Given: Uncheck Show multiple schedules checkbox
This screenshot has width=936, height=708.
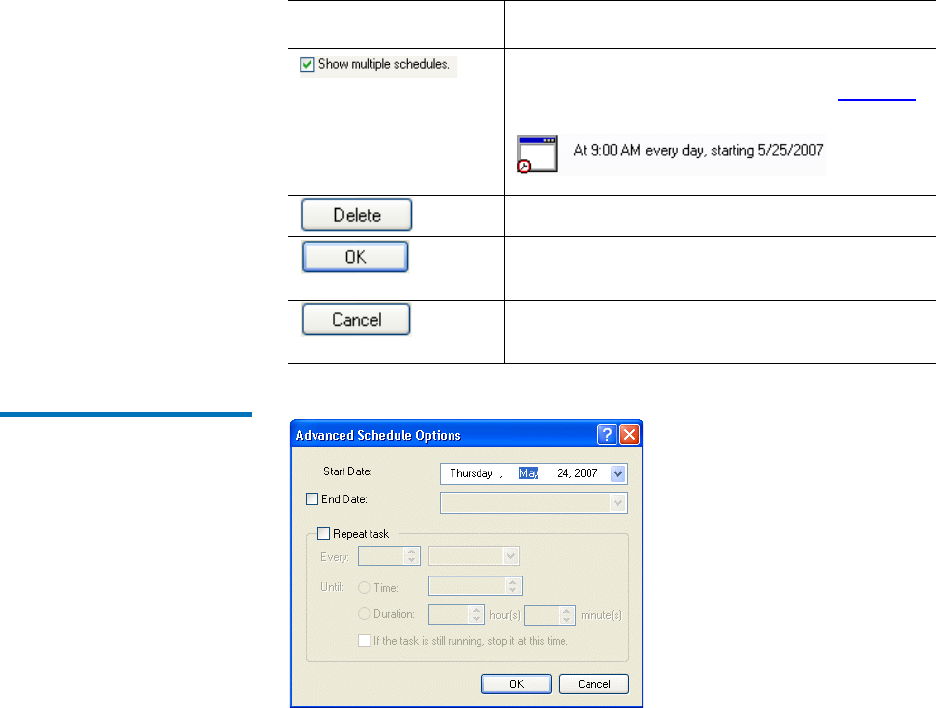Looking at the screenshot, I should [307, 64].
